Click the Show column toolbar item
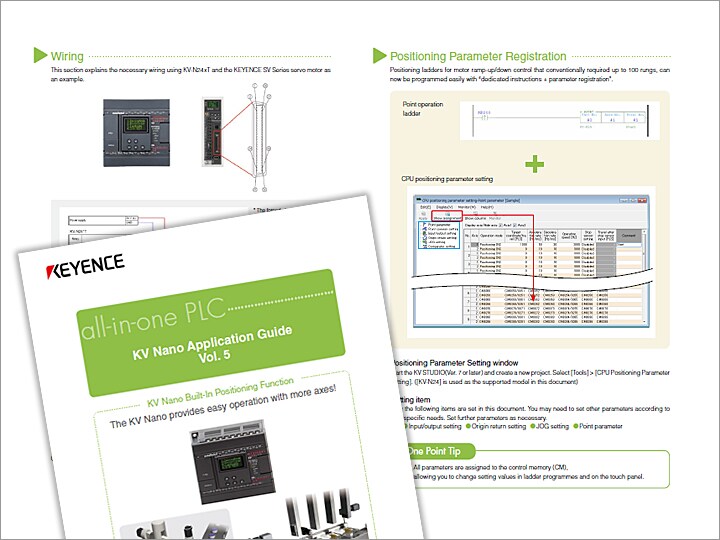The image size is (720, 540). pyautogui.click(x=475, y=216)
